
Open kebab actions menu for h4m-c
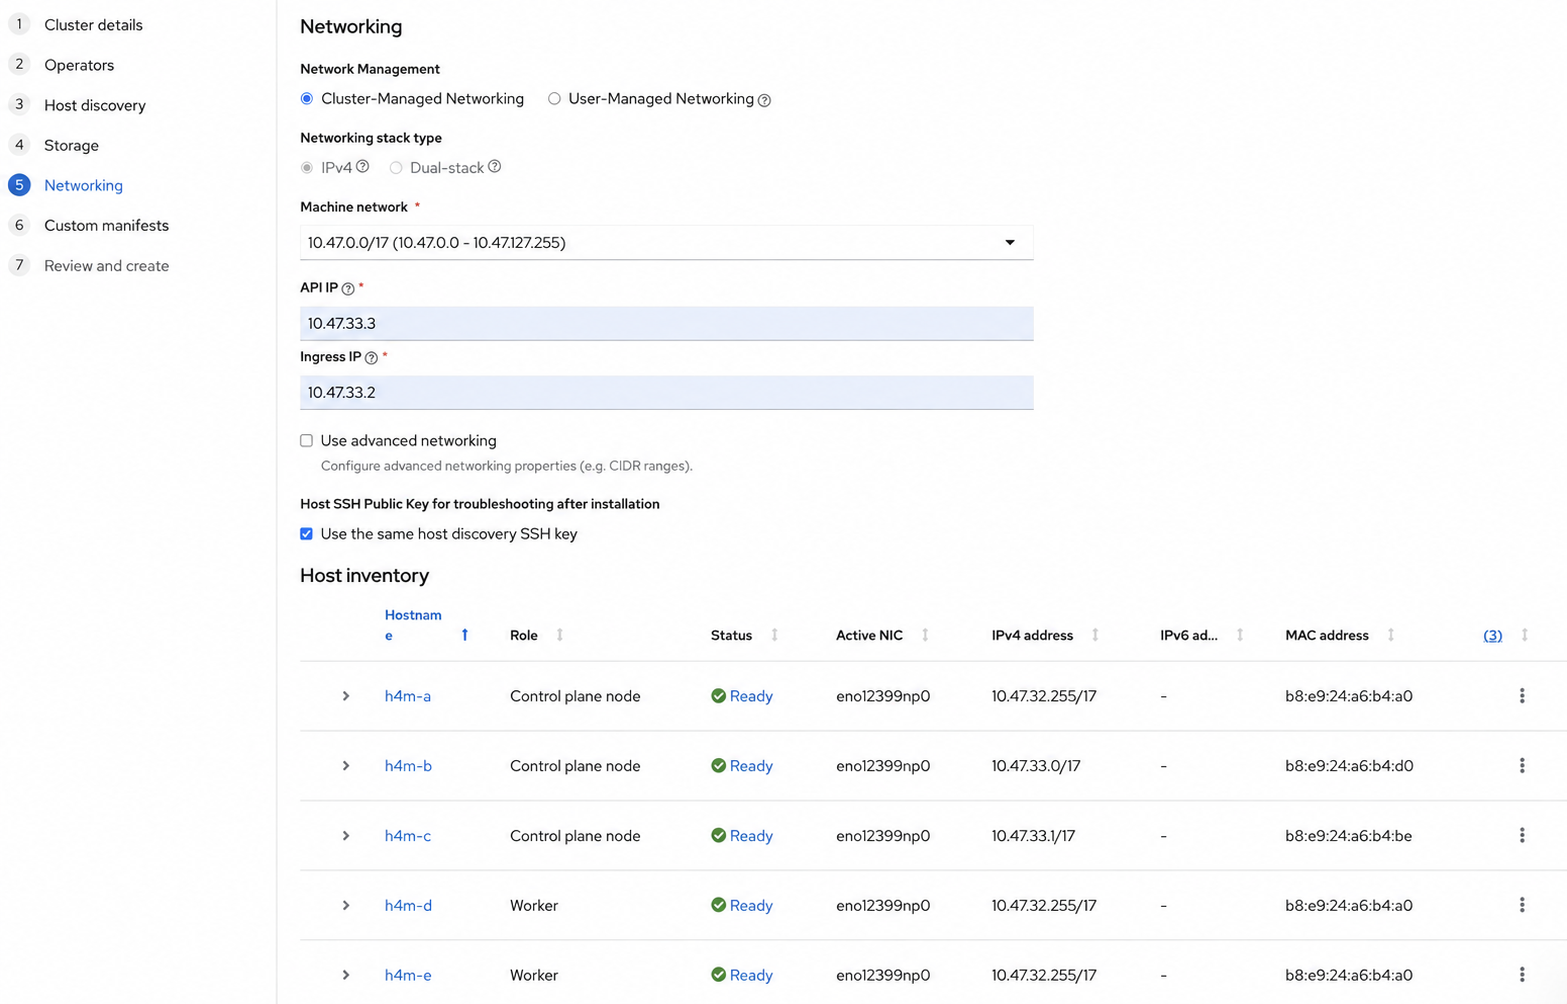(1522, 836)
